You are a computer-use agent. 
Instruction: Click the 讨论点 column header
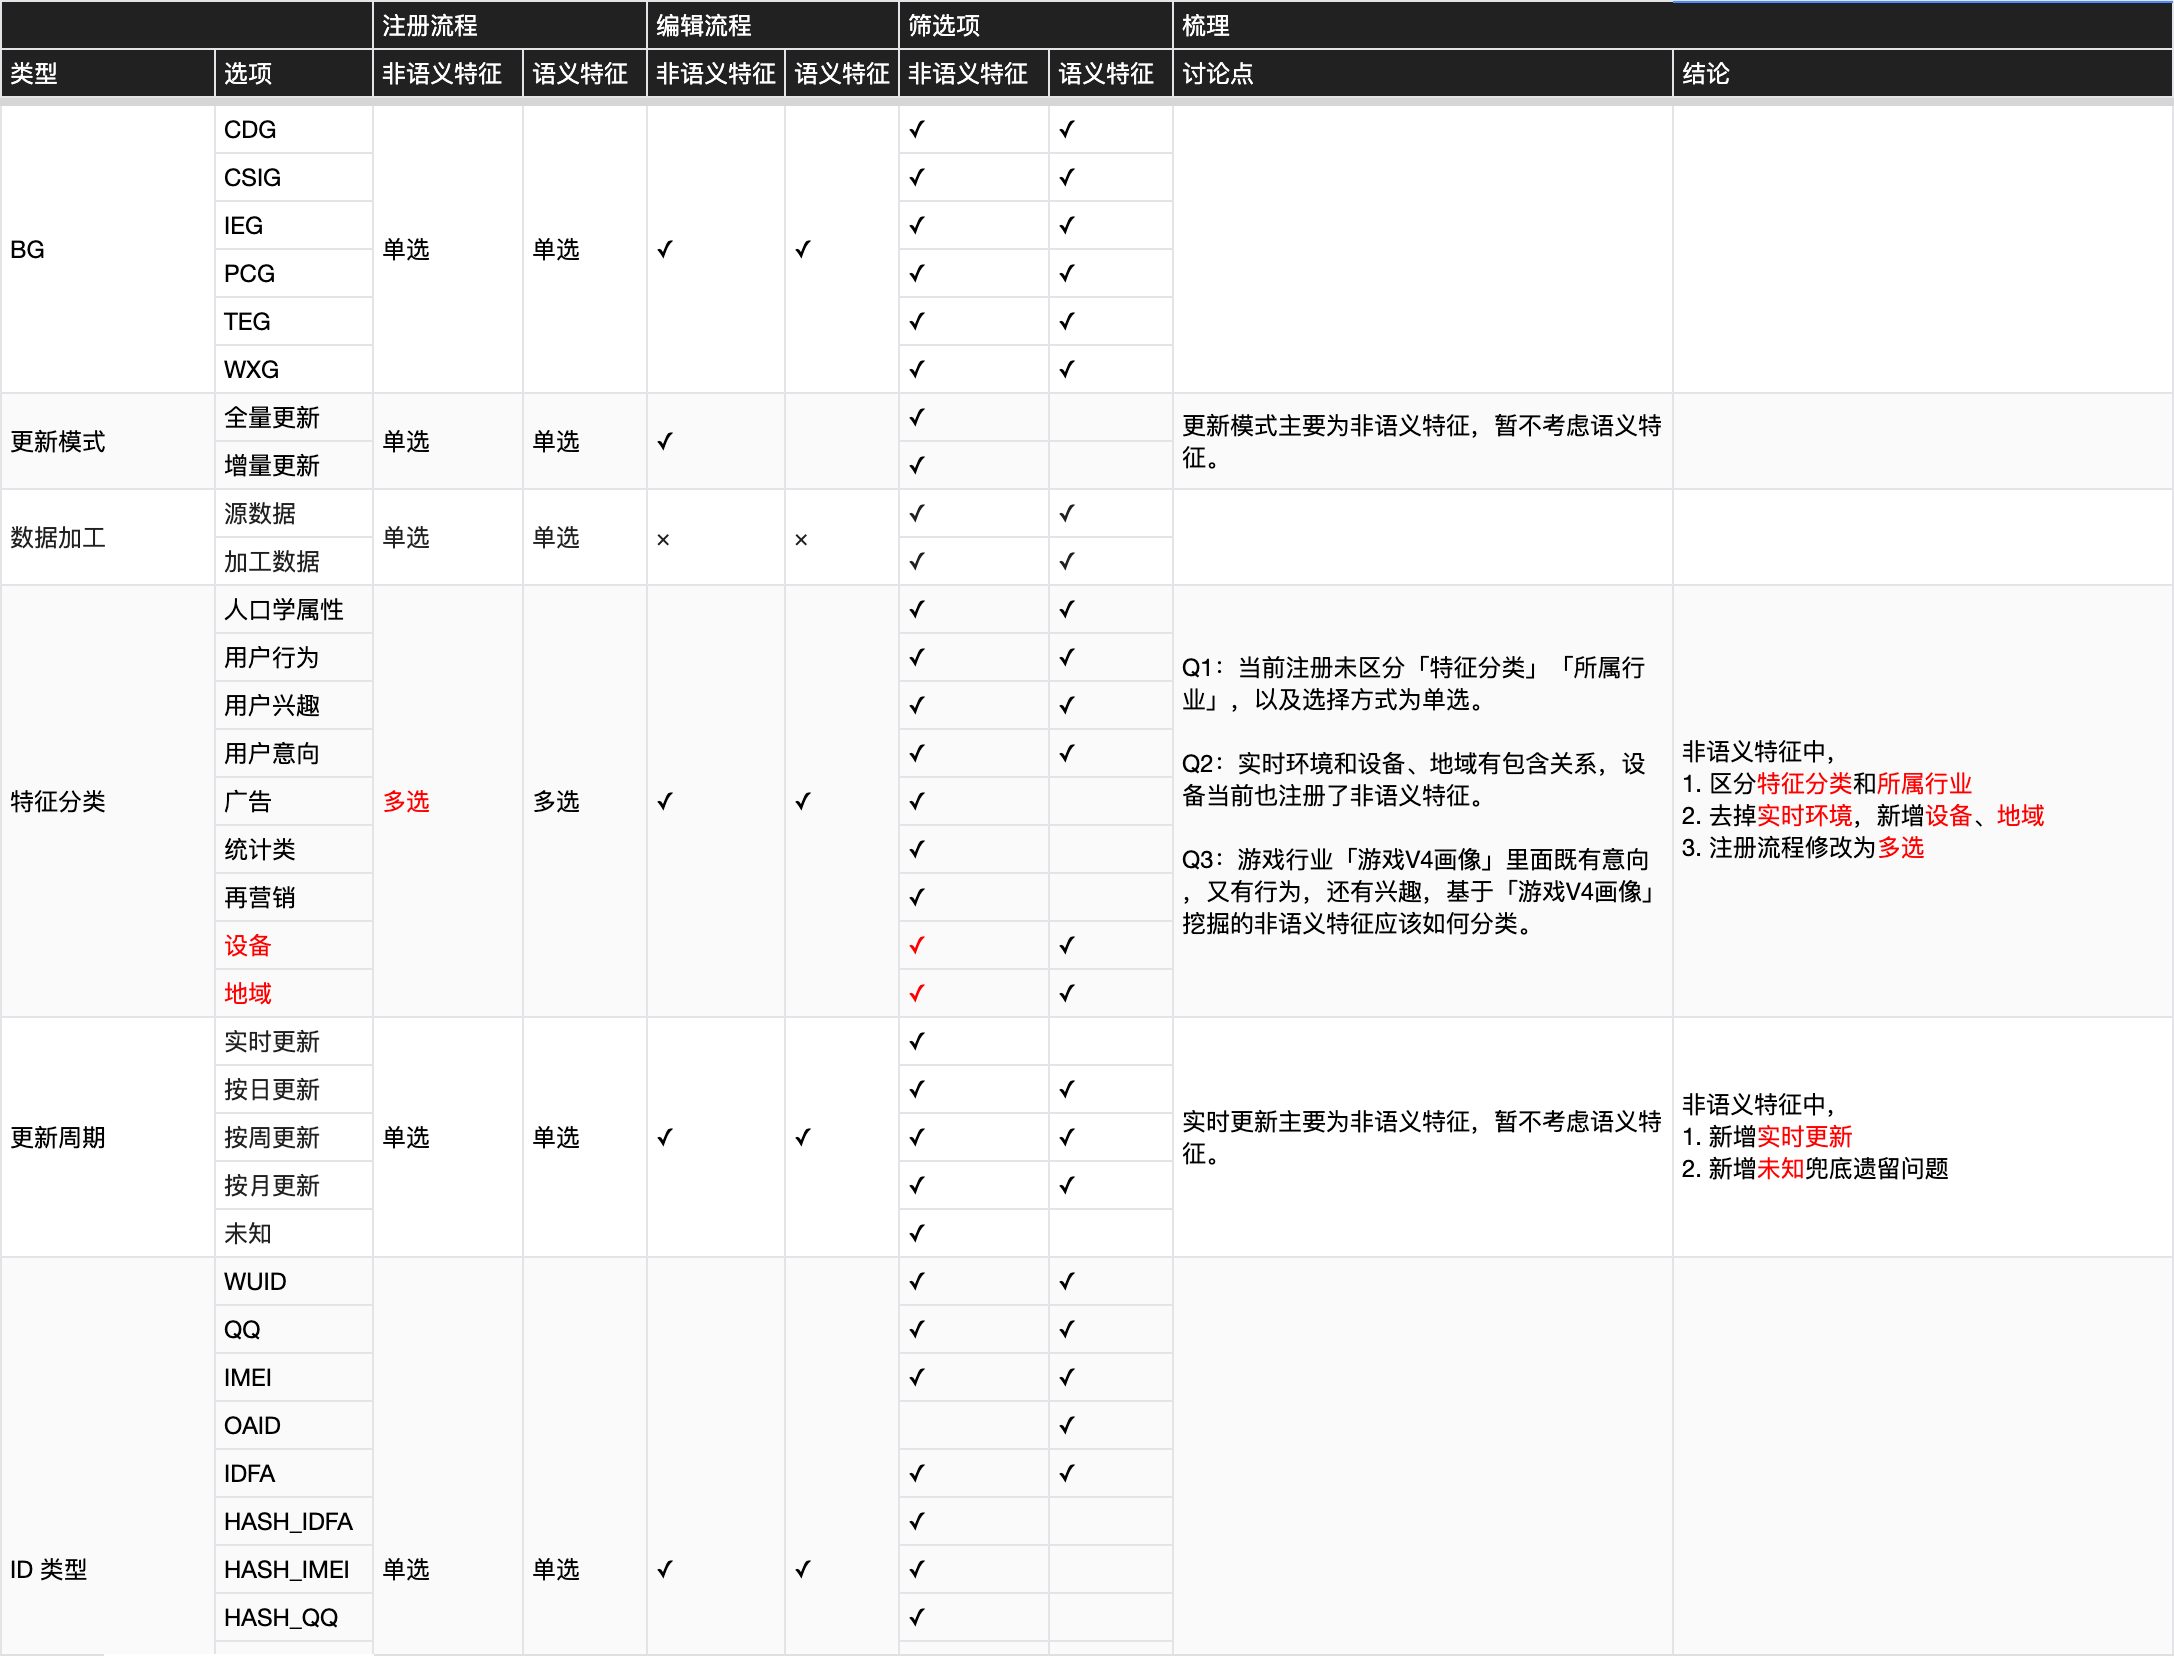coord(1422,73)
